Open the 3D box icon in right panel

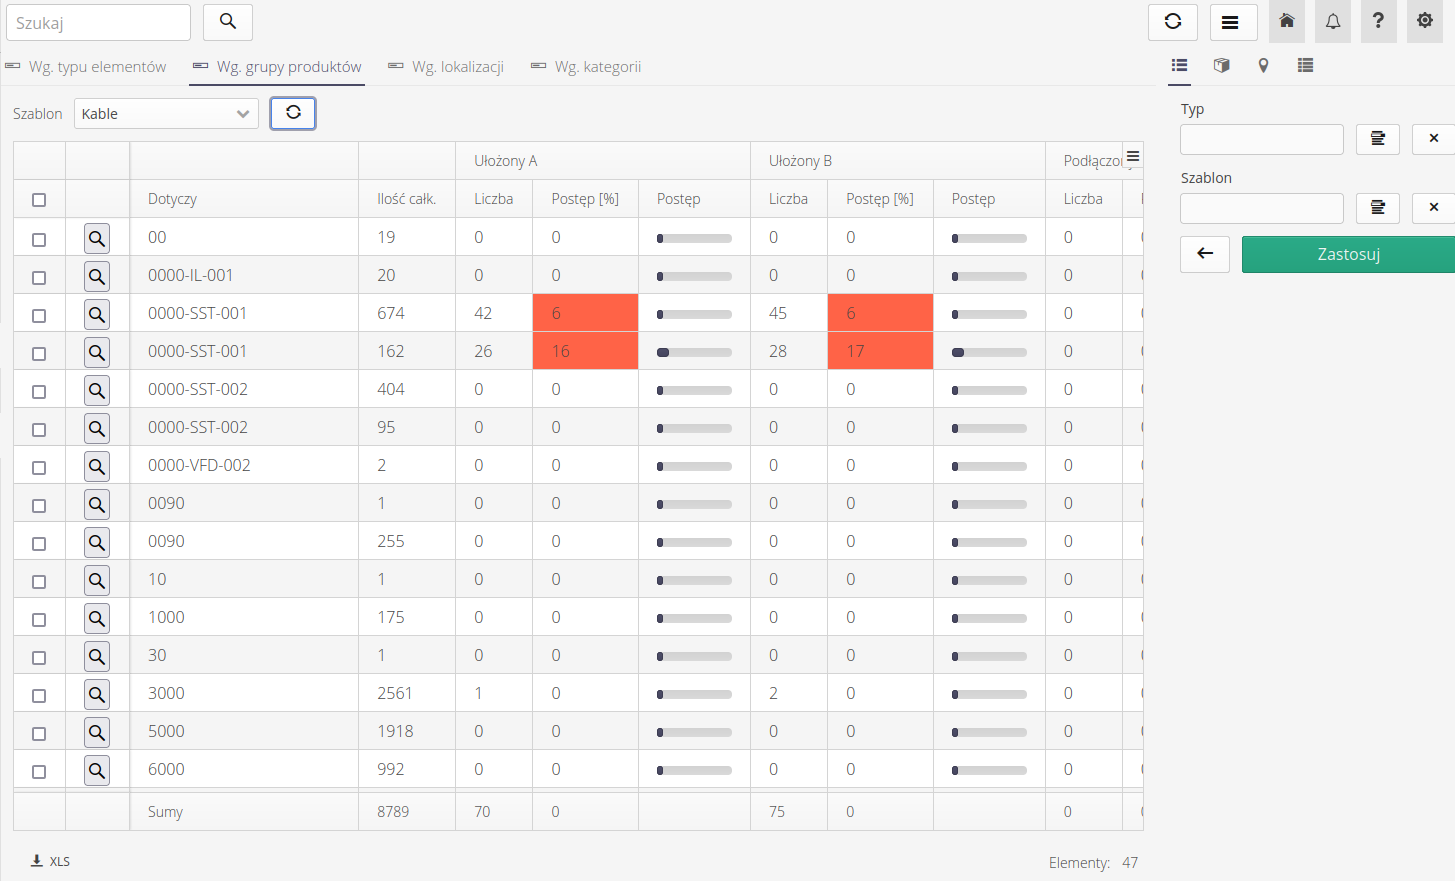click(x=1221, y=66)
